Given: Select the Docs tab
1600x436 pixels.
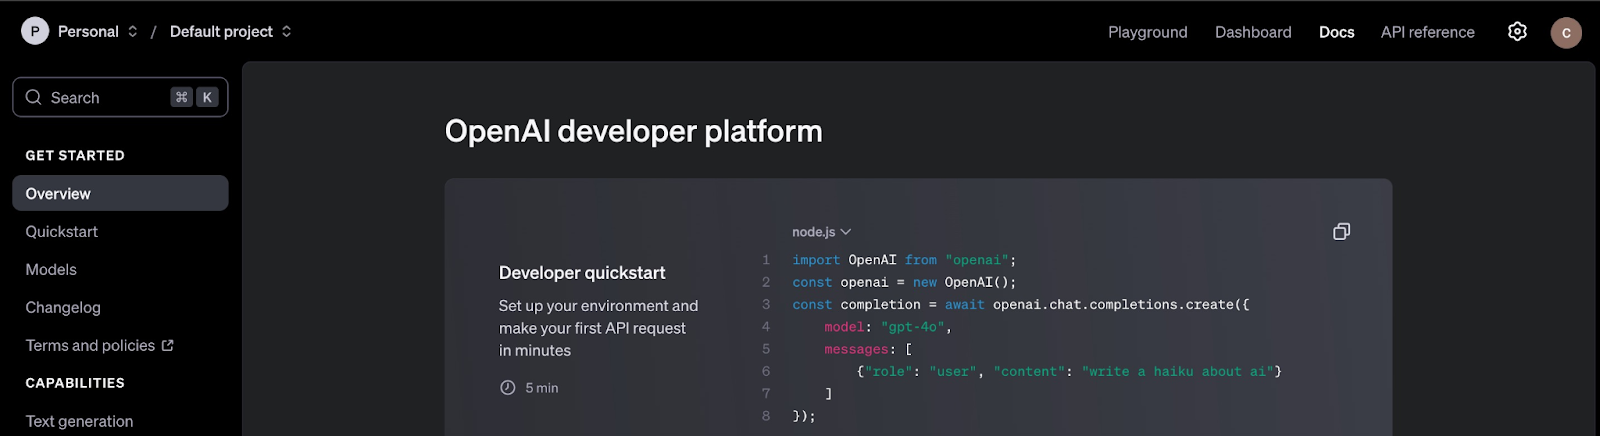Looking at the screenshot, I should [x=1336, y=32].
